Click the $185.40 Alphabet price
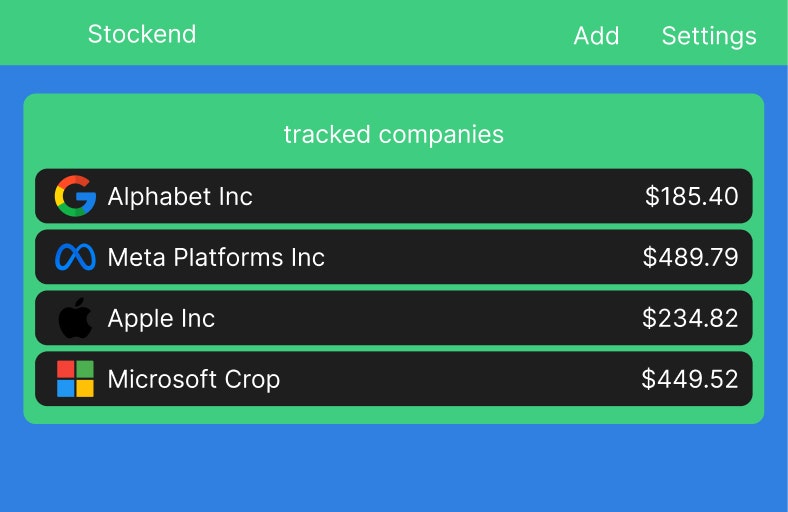The height and width of the screenshot is (512, 788). 692,196
